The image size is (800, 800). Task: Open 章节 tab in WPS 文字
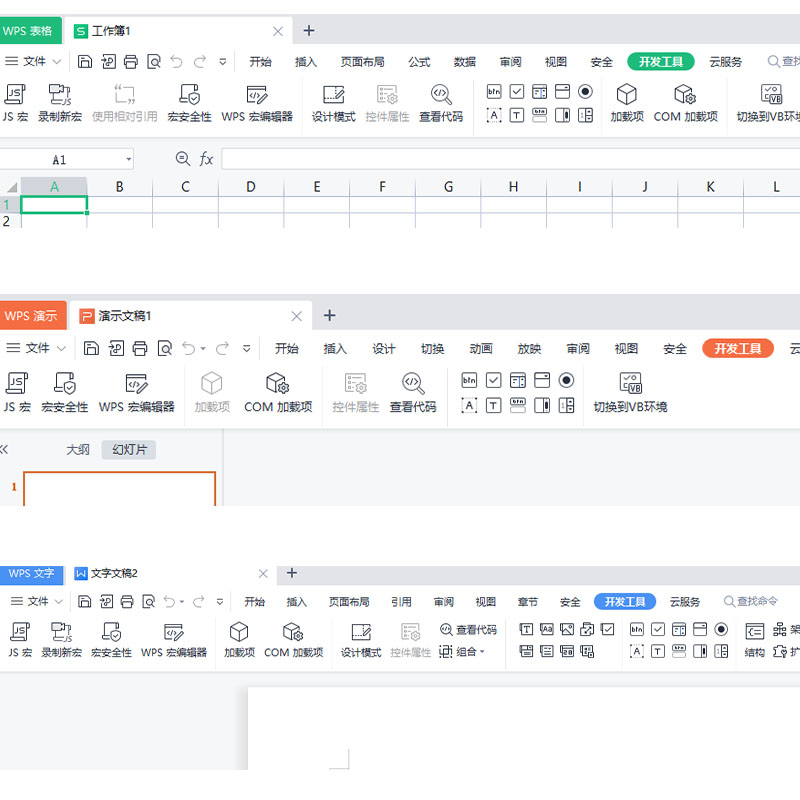(x=528, y=602)
